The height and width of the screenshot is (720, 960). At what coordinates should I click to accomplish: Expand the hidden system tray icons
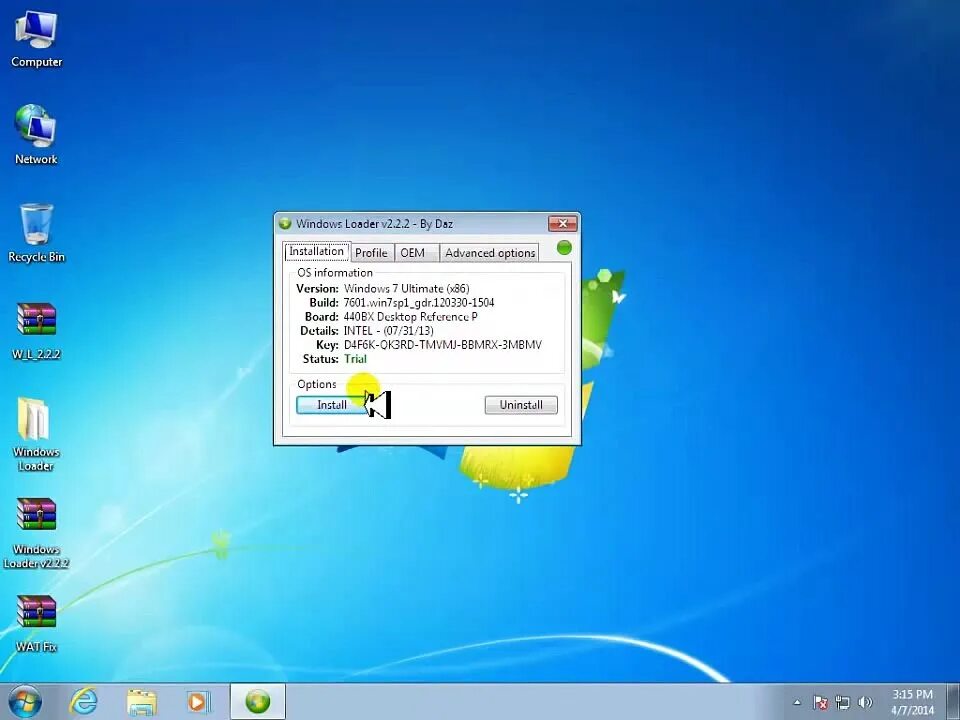[795, 701]
